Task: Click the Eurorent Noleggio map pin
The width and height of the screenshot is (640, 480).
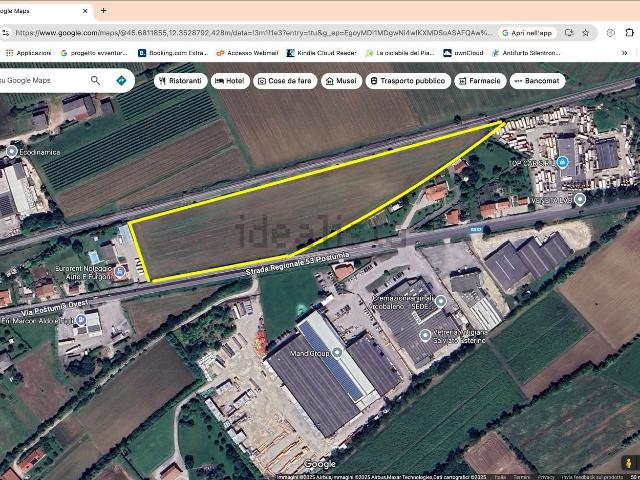Action: pos(120,271)
